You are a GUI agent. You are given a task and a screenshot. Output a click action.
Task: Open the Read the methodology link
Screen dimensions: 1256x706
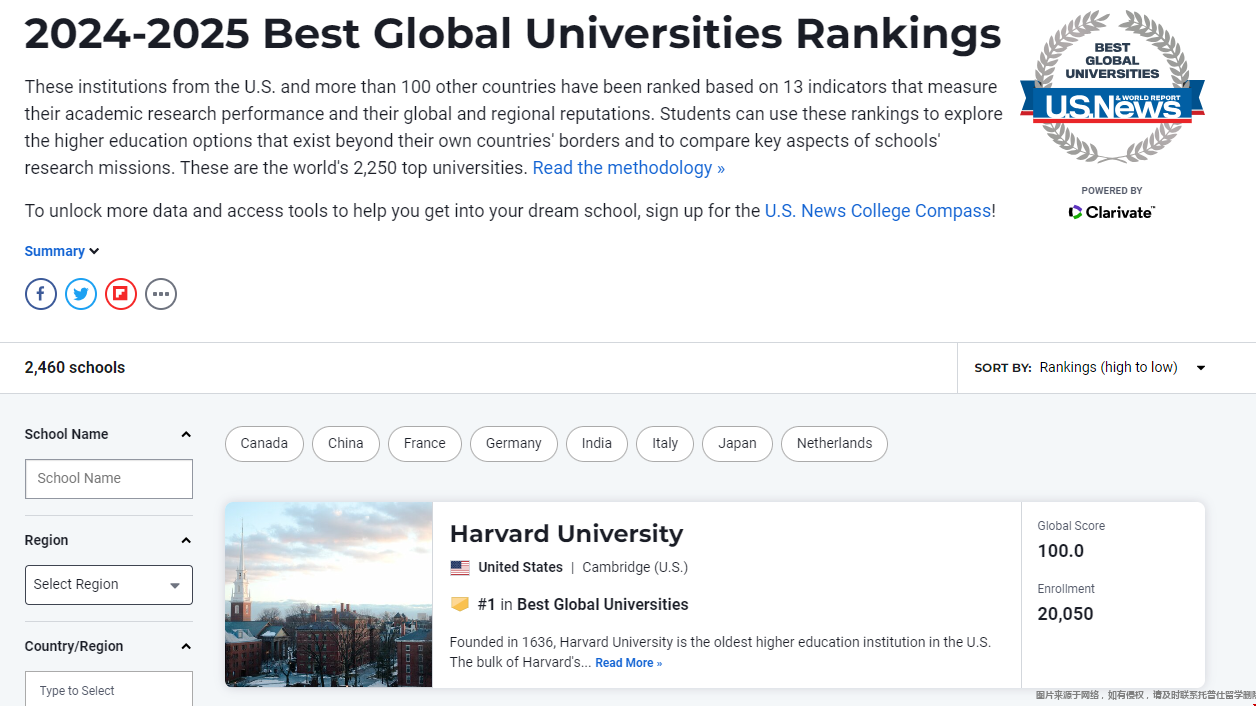click(629, 168)
